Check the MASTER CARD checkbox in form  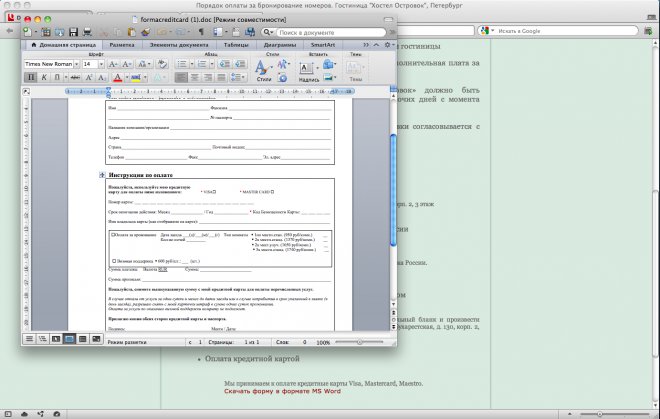pyautogui.click(x=272, y=192)
